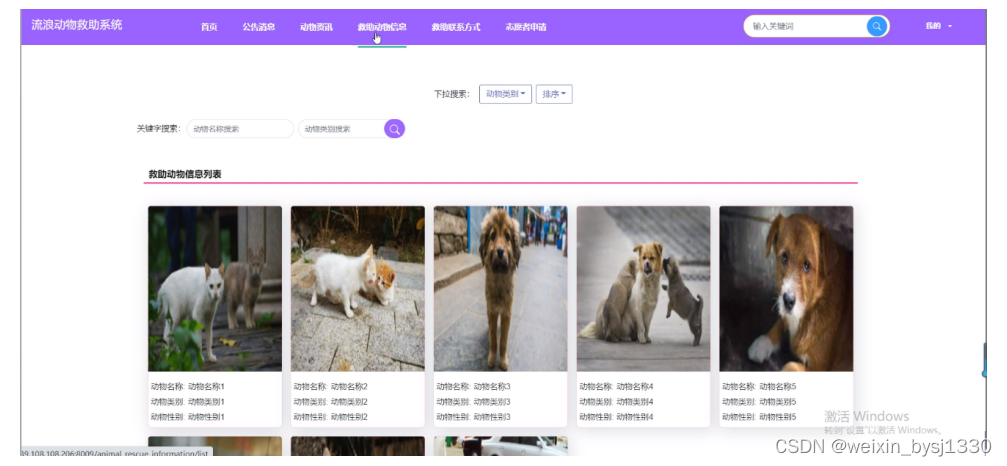Go to 首页 in navigation

click(x=209, y=27)
